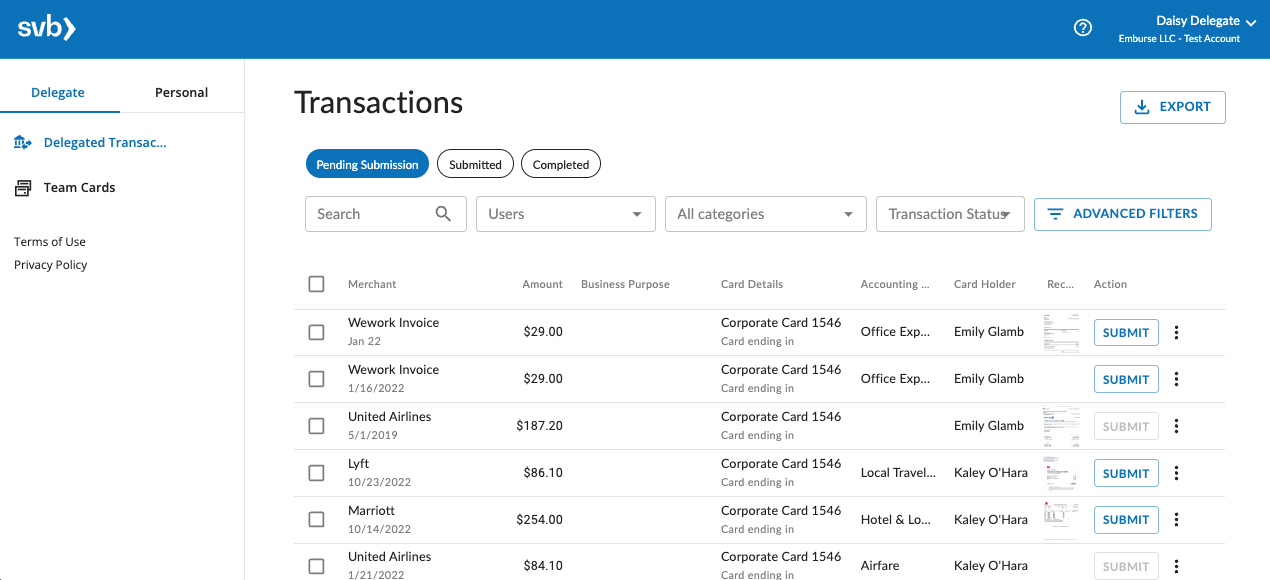Submit the Lyft transaction
Viewport: 1270px width, 580px height.
point(1126,473)
